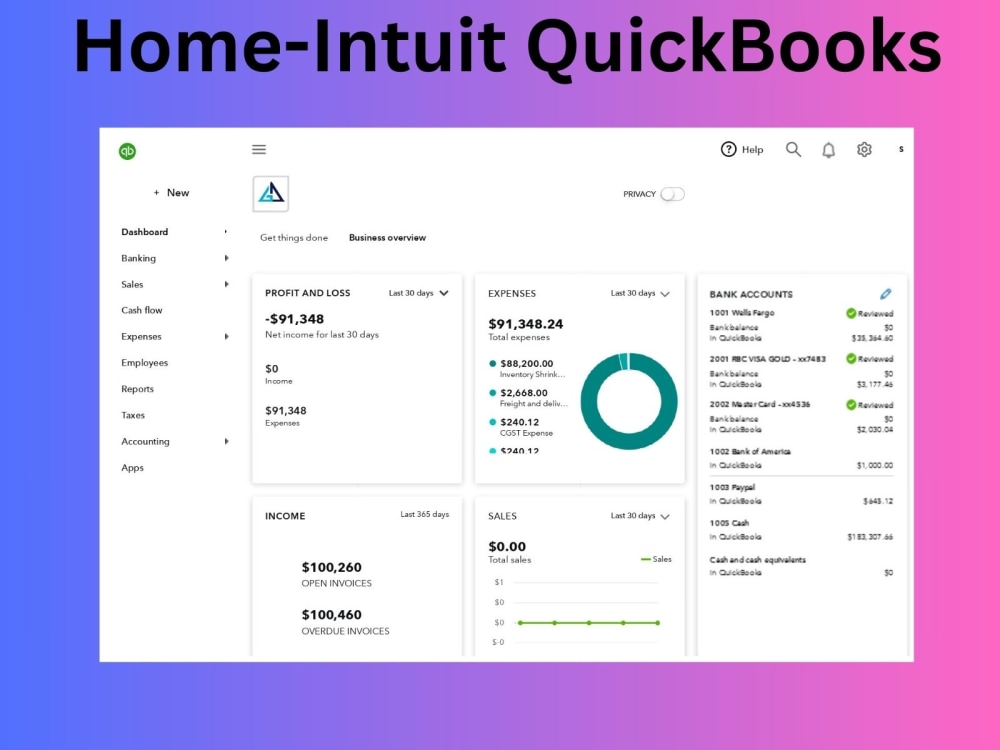Click the OPEN INVOICES amount
The height and width of the screenshot is (750, 1000).
tap(332, 565)
